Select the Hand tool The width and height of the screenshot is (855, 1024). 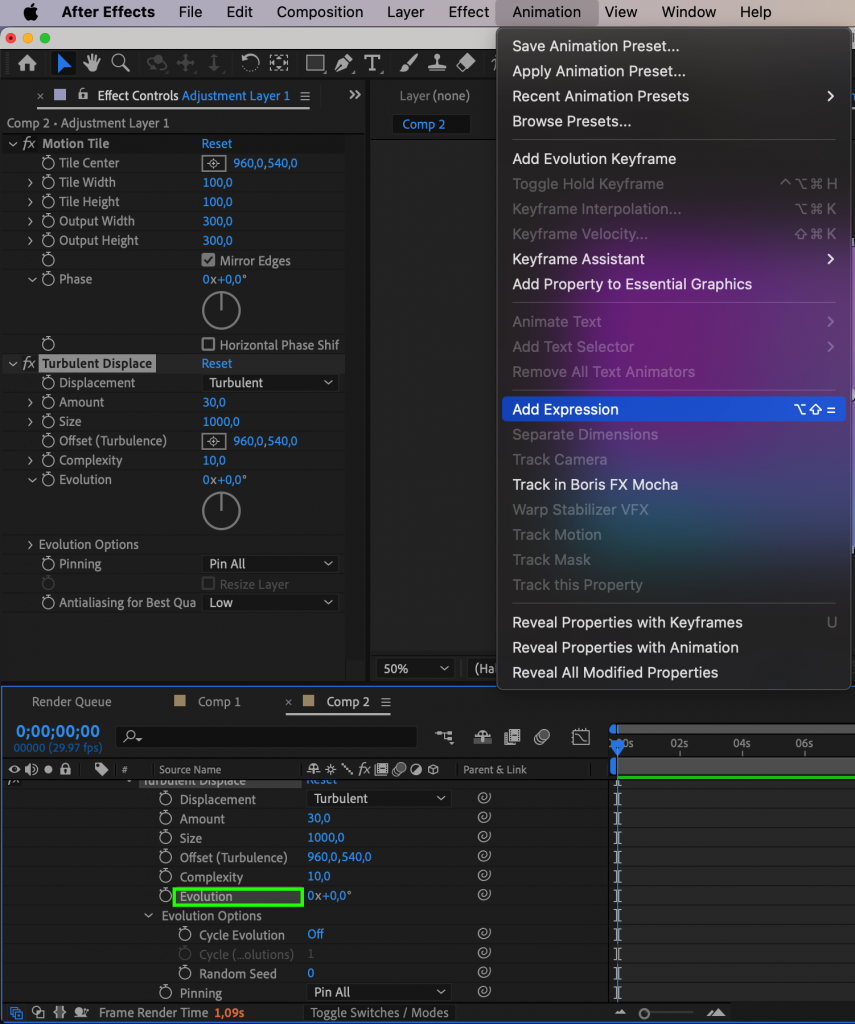click(x=91, y=62)
